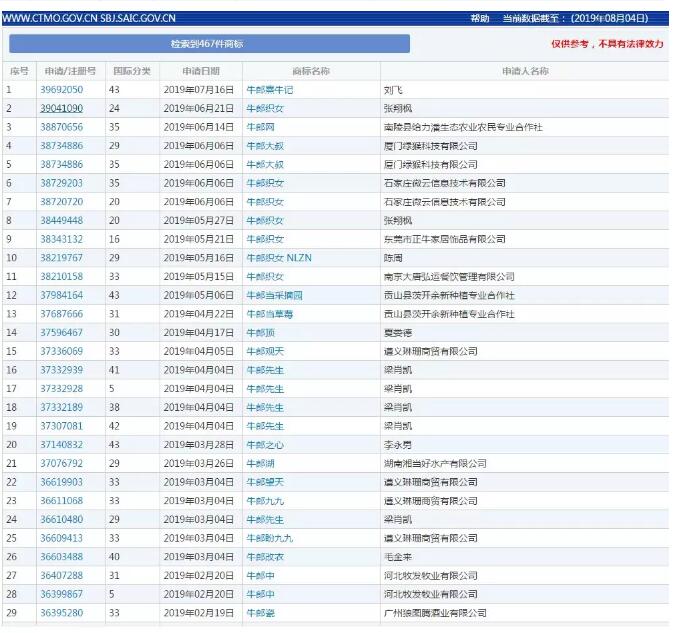Image resolution: width=675 pixels, height=633 pixels.
Task: Select the WWW.CTMO.GOV.CN SBJ.SAIC.GOV.CN header text
Action: [x=89, y=18]
